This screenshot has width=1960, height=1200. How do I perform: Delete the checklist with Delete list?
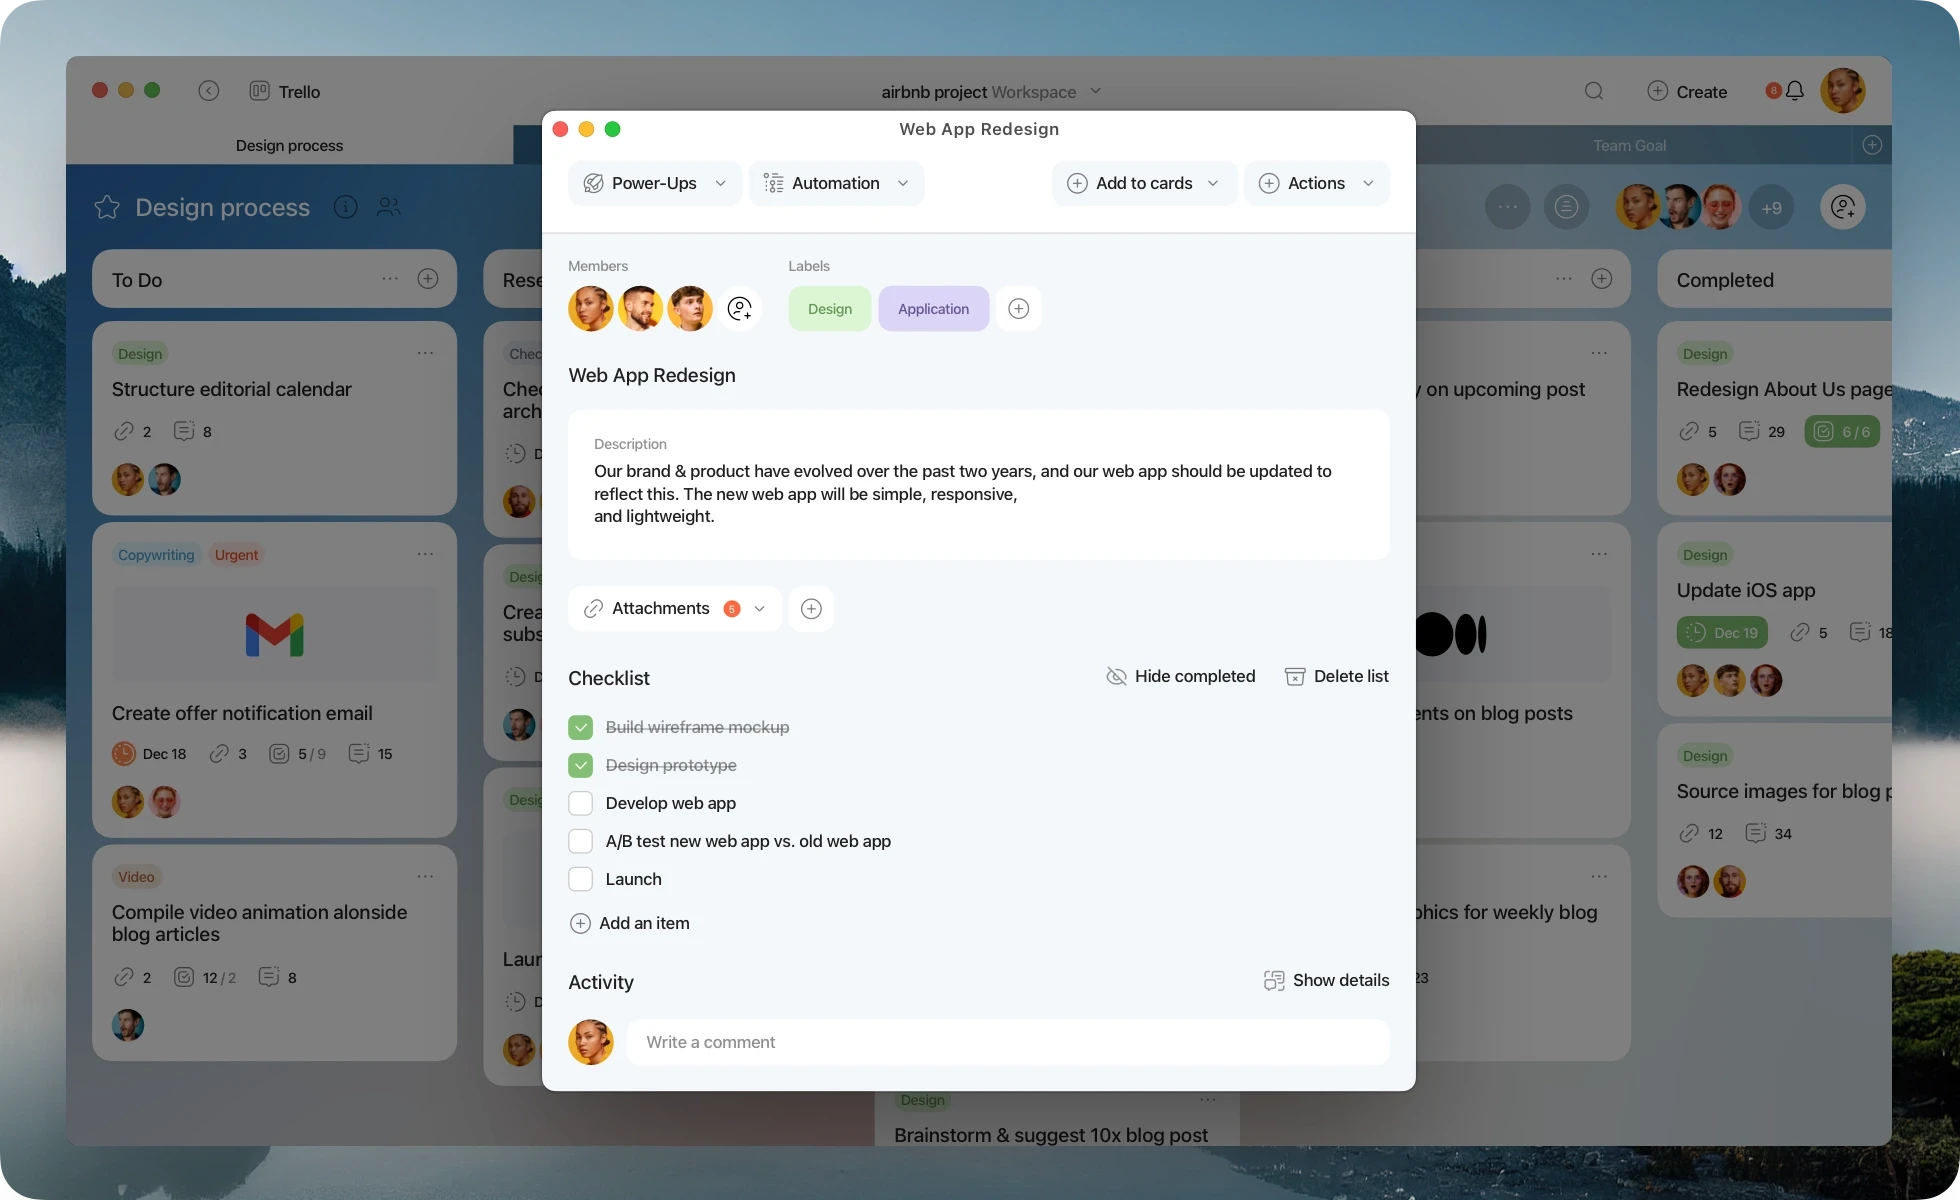click(x=1337, y=677)
